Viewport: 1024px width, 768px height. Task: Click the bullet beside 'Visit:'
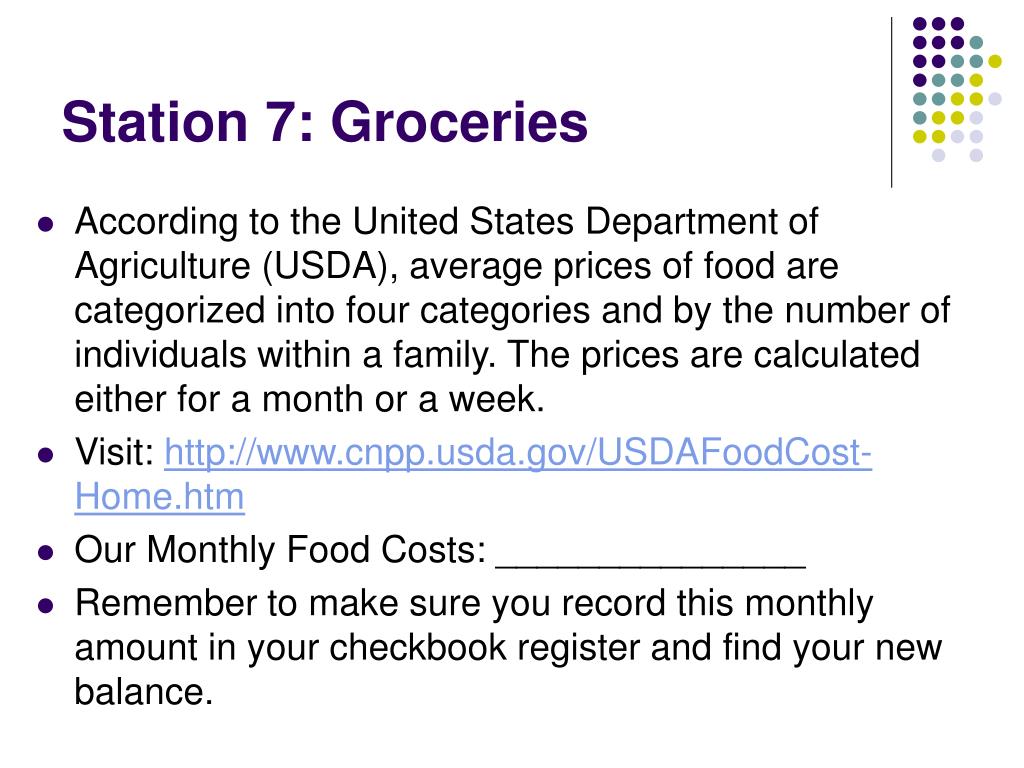(x=46, y=455)
